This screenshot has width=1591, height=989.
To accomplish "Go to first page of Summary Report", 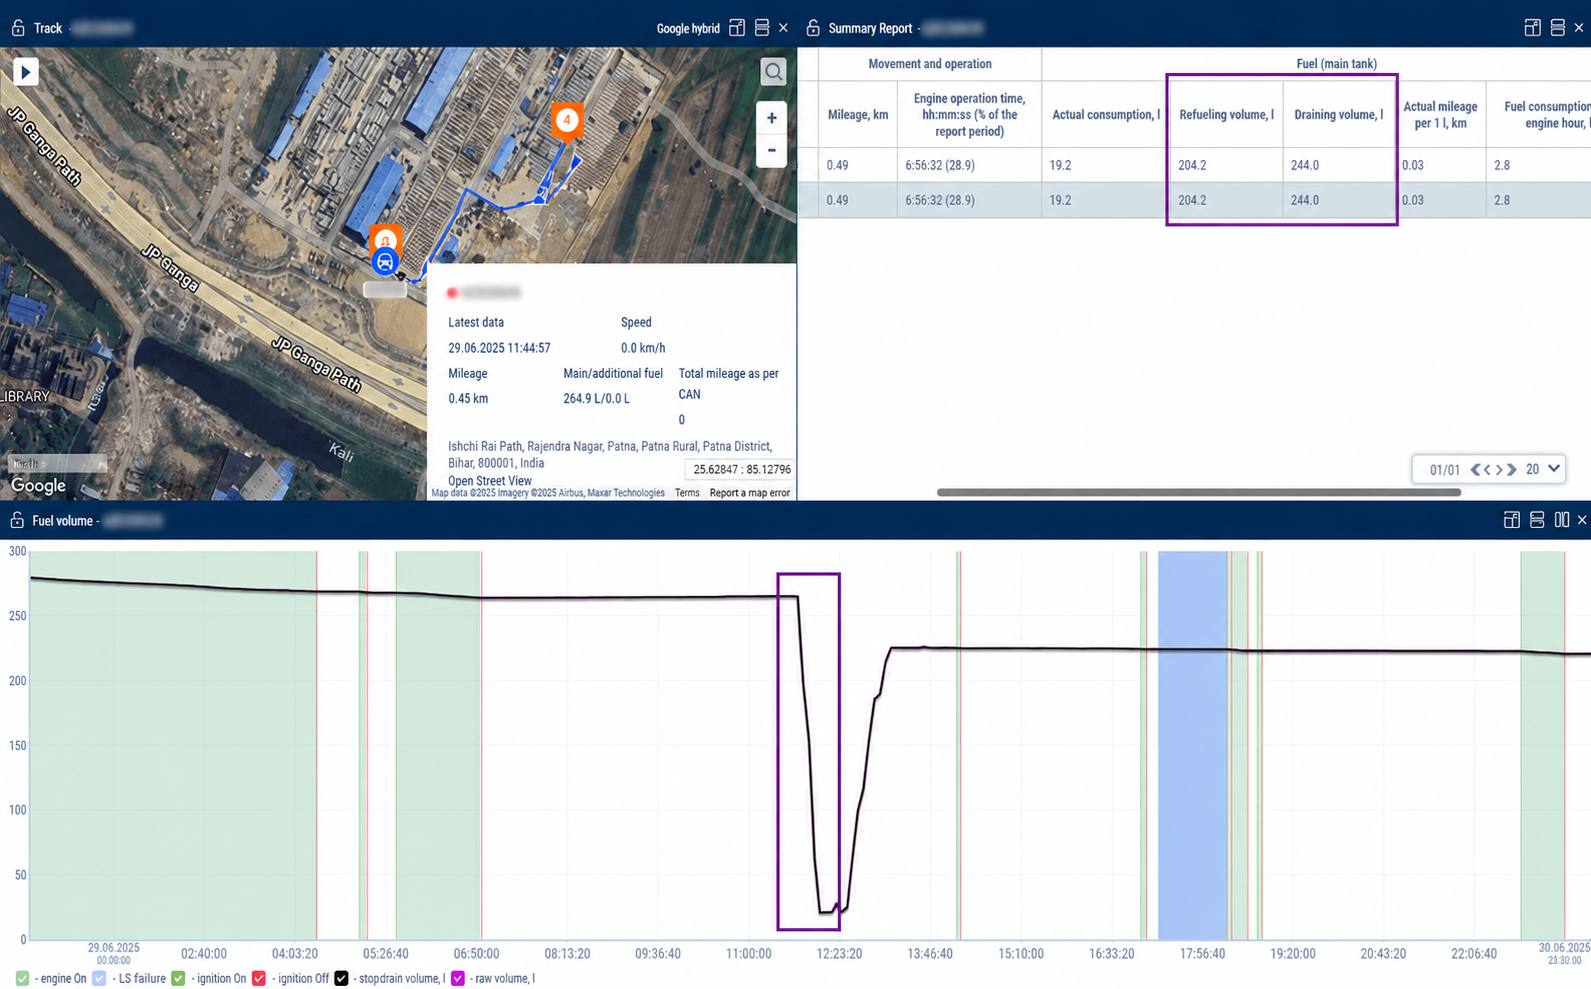I will (1475, 469).
